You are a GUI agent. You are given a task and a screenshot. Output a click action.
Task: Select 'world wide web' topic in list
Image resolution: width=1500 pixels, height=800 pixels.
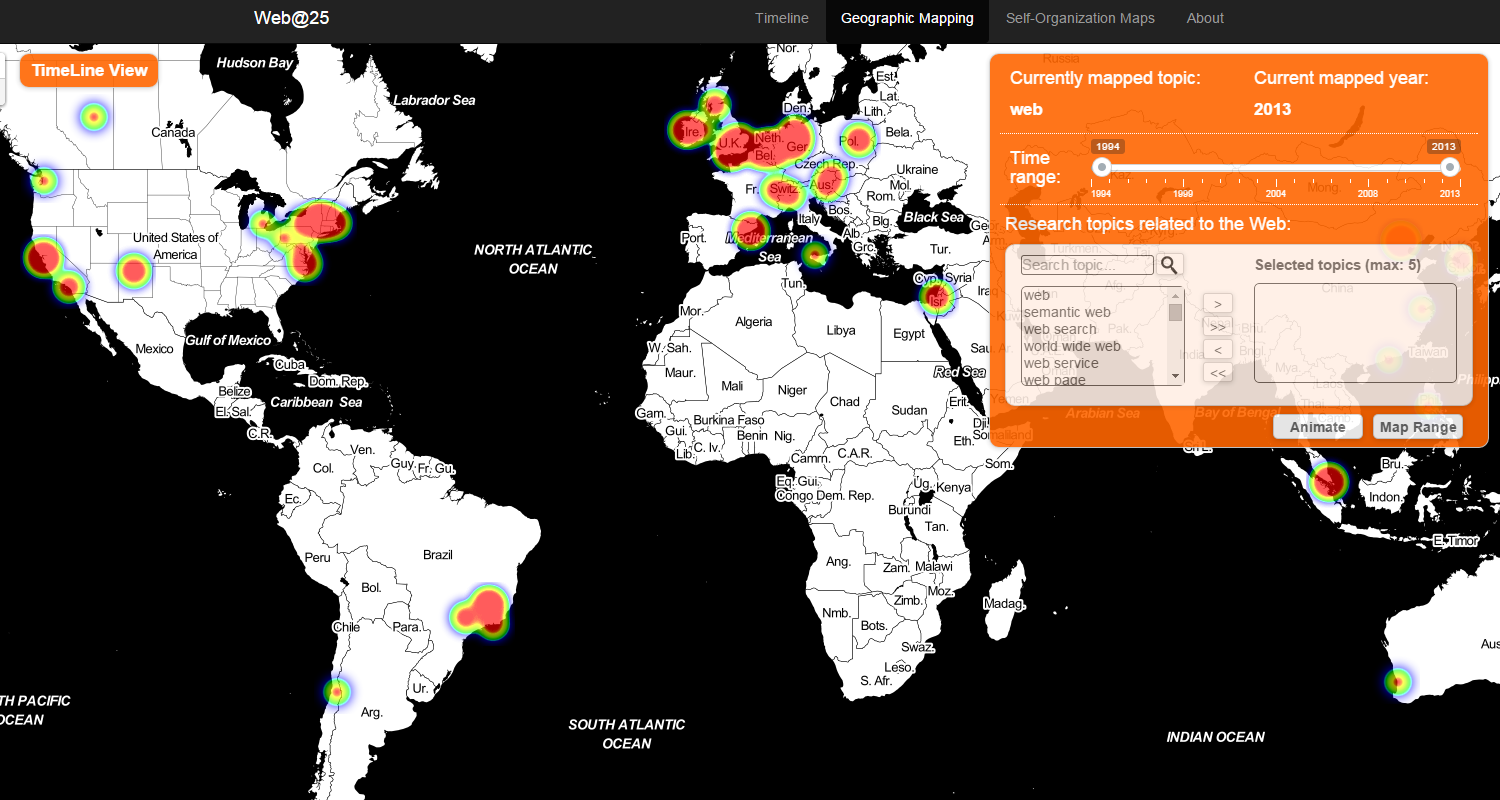(1072, 346)
